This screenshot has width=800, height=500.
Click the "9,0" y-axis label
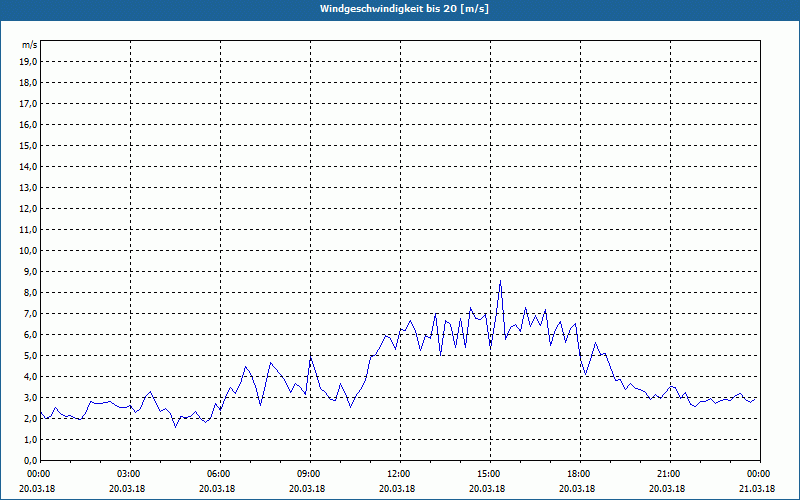click(x=30, y=271)
